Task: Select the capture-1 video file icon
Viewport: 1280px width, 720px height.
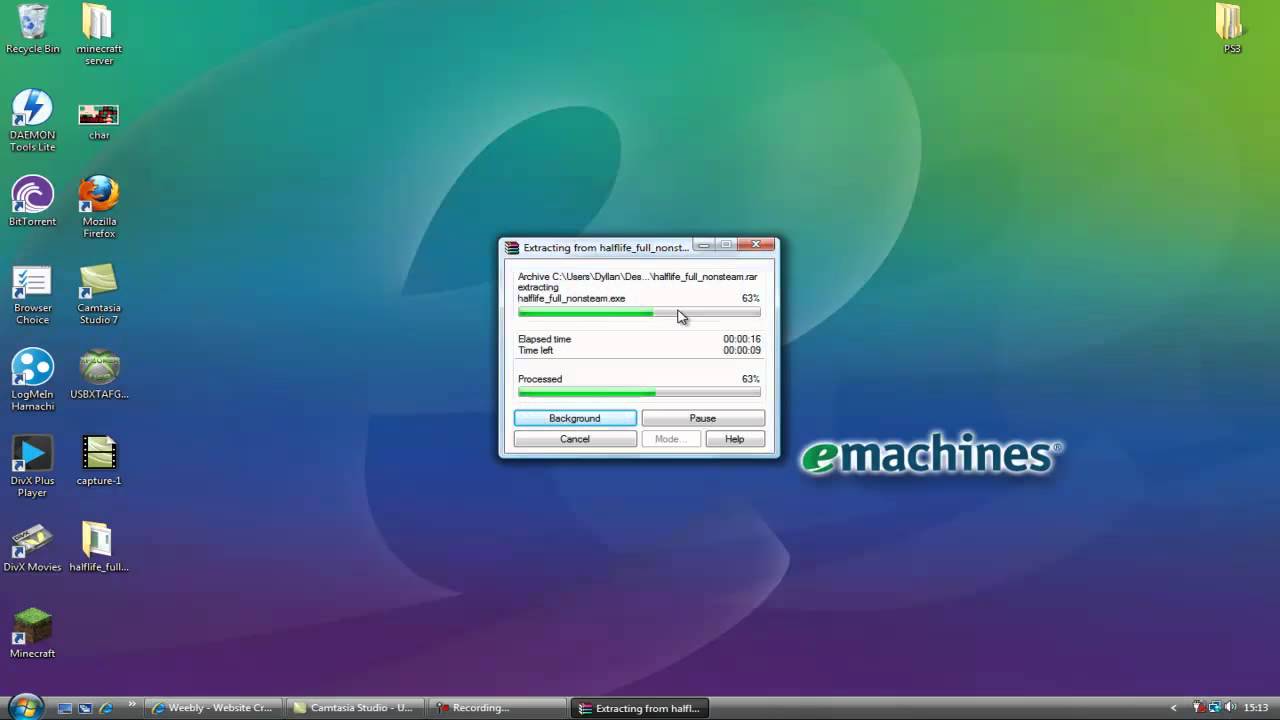Action: click(99, 461)
